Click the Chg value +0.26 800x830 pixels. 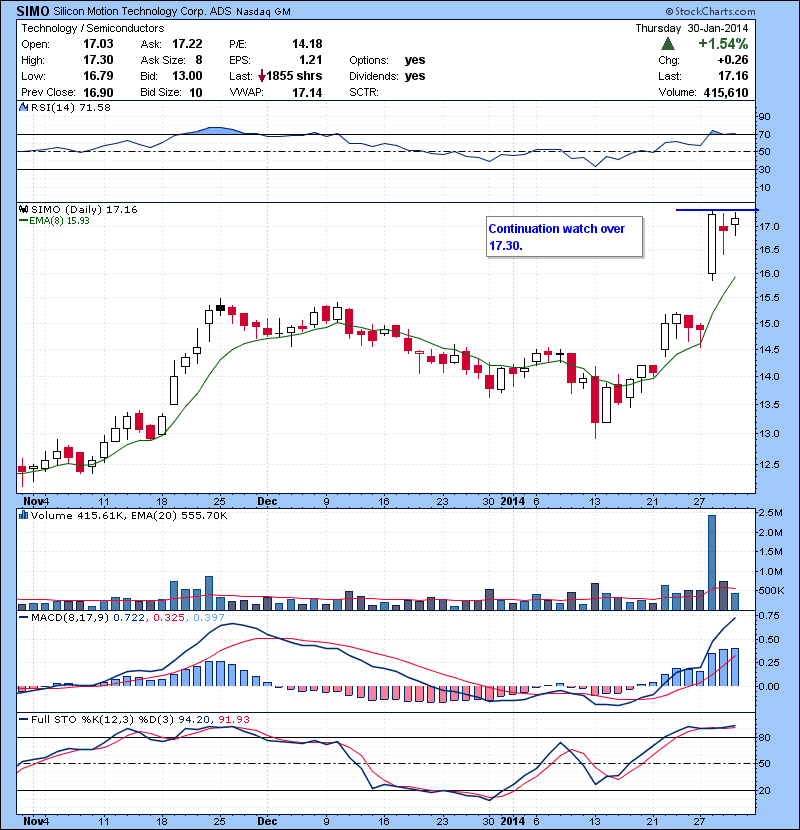[x=733, y=60]
